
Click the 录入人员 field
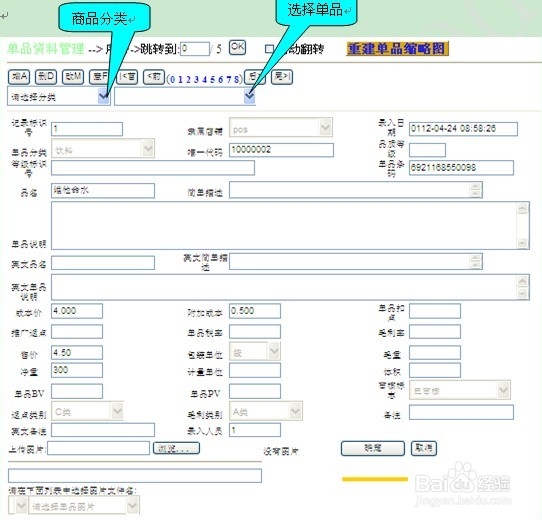(x=255, y=430)
